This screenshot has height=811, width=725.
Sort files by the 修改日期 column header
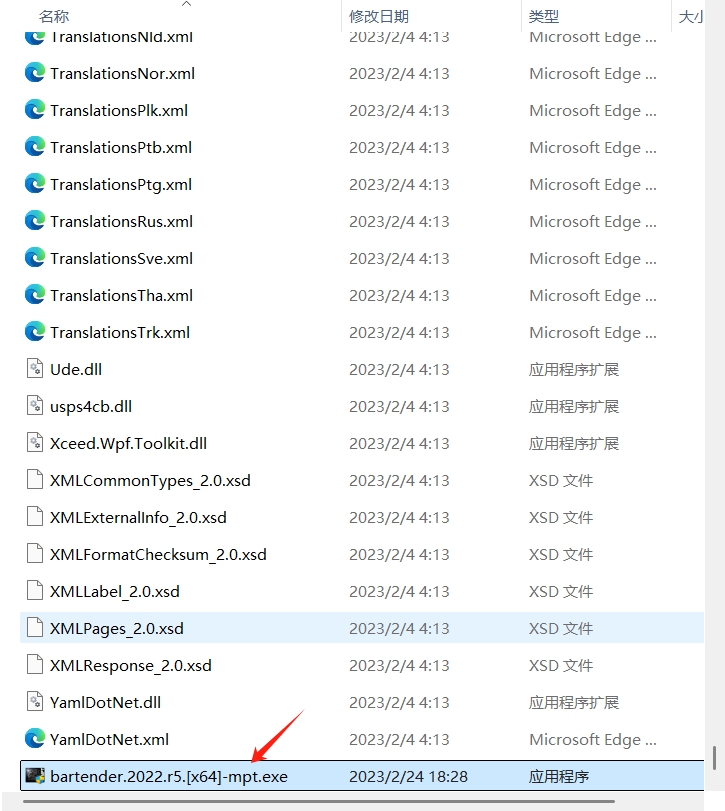click(x=379, y=17)
